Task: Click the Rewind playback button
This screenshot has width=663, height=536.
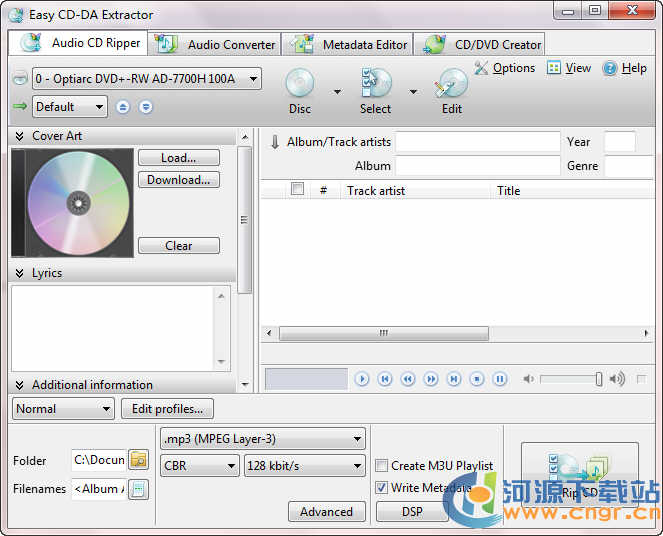Action: coord(408,379)
